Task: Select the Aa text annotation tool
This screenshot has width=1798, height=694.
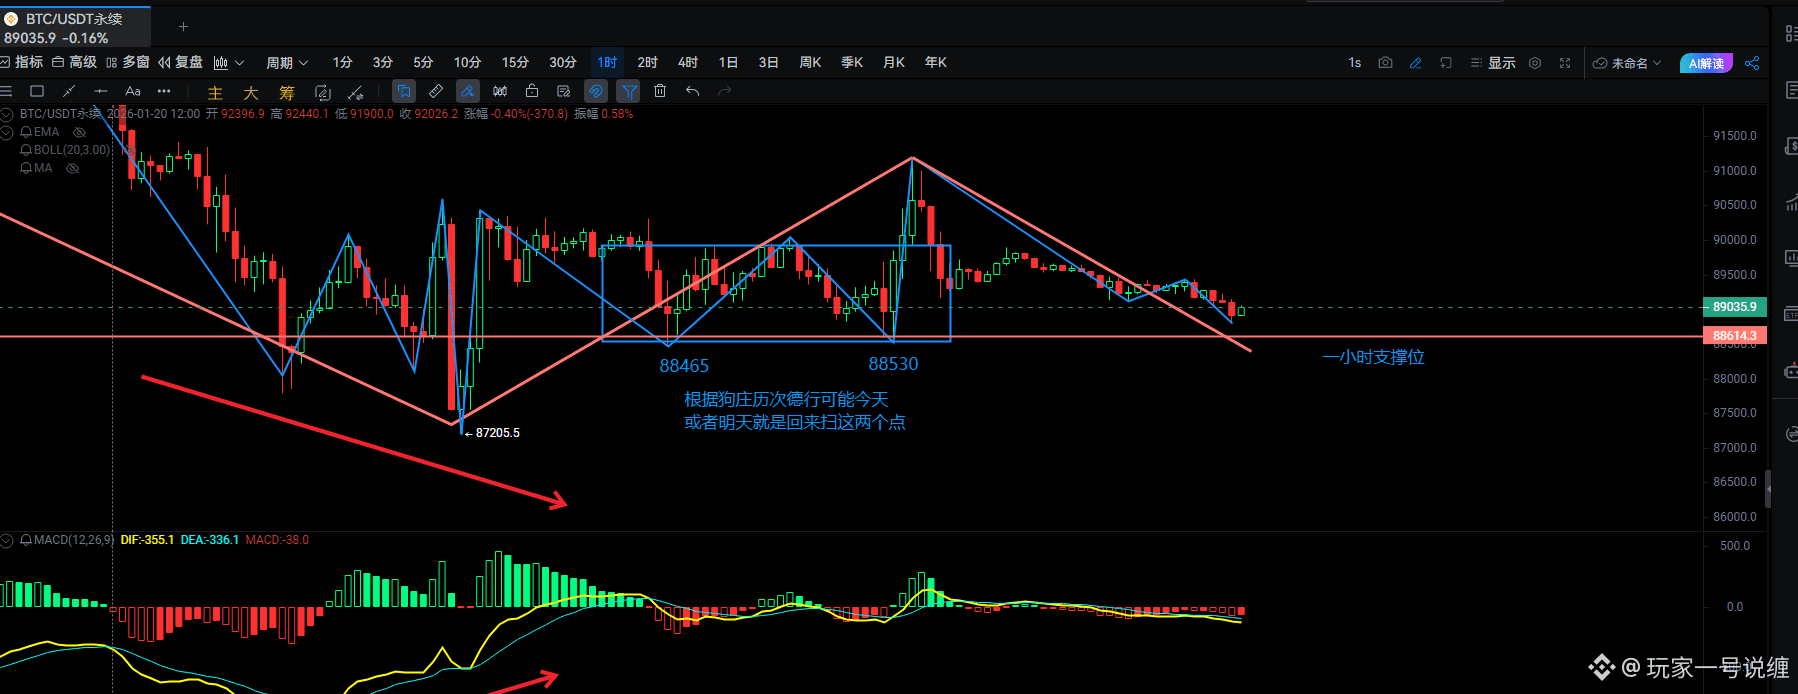Action: [132, 91]
